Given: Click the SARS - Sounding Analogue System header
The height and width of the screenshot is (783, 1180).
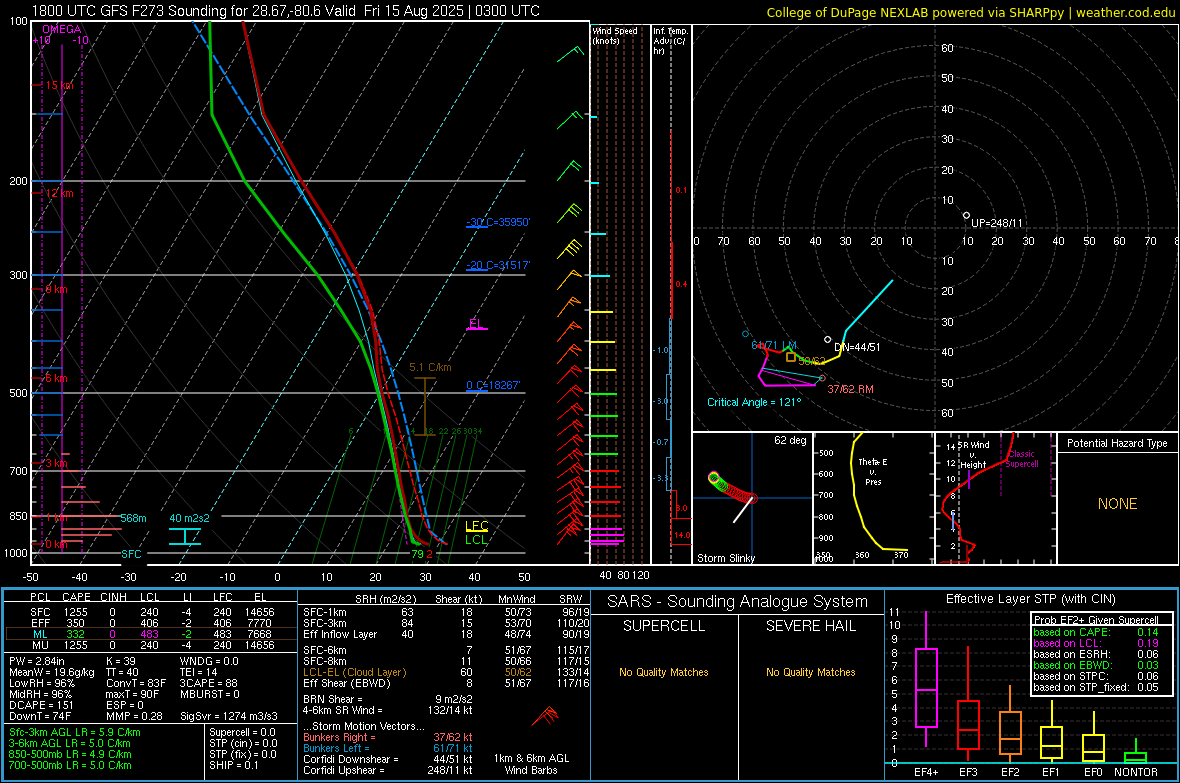Looking at the screenshot, I should (x=737, y=602).
